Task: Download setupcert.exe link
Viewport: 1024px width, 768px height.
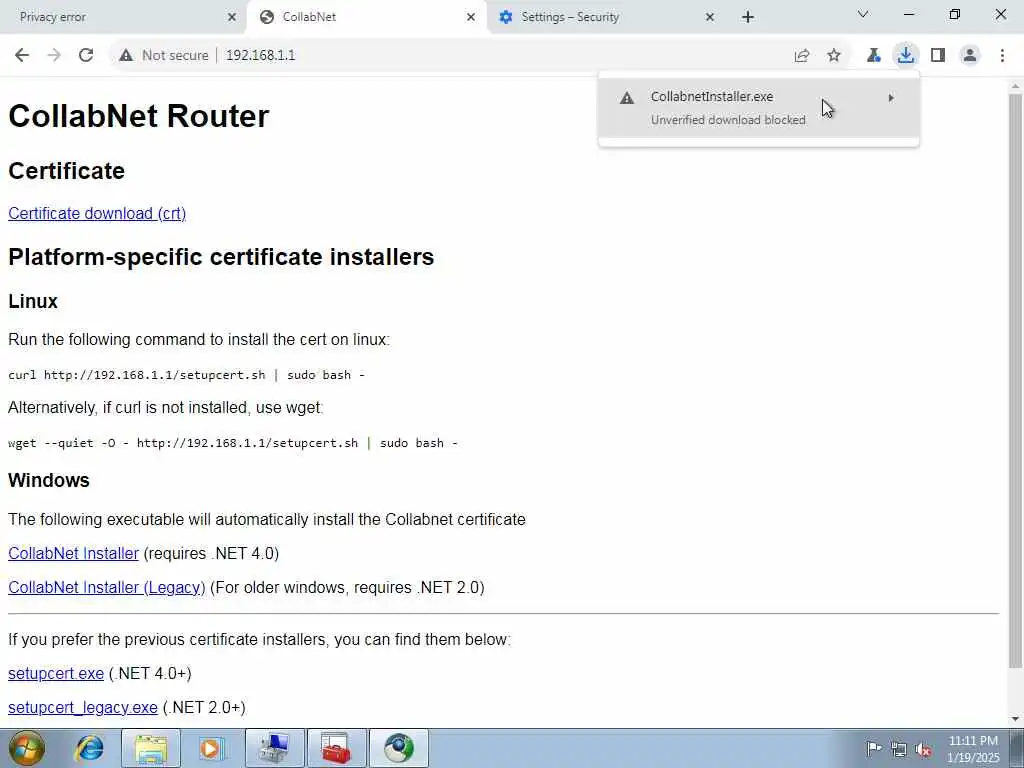Action: (x=56, y=673)
